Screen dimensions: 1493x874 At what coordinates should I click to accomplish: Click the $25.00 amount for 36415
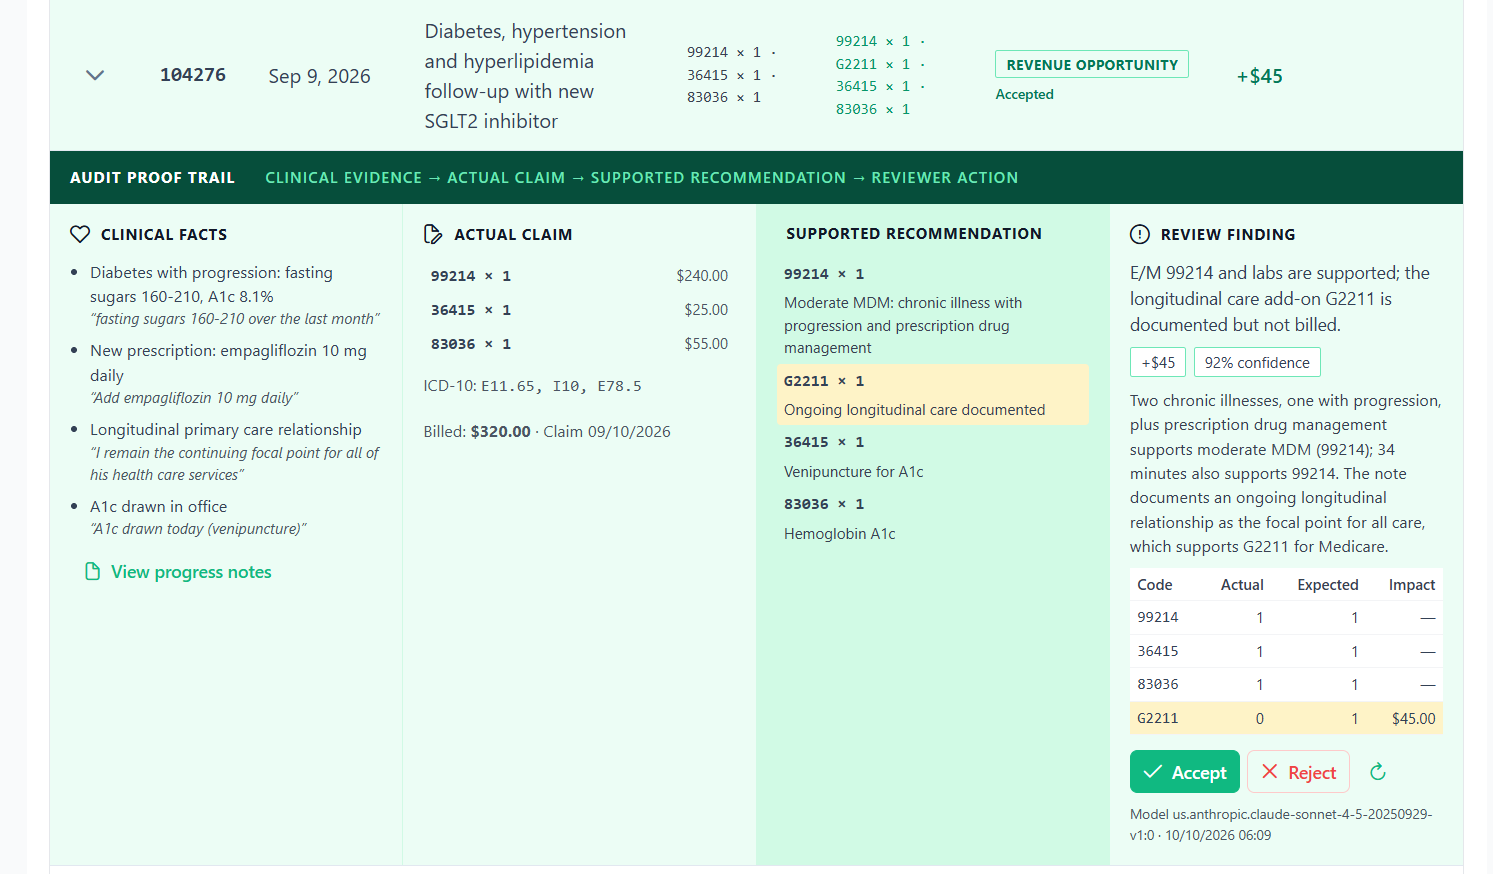point(706,310)
